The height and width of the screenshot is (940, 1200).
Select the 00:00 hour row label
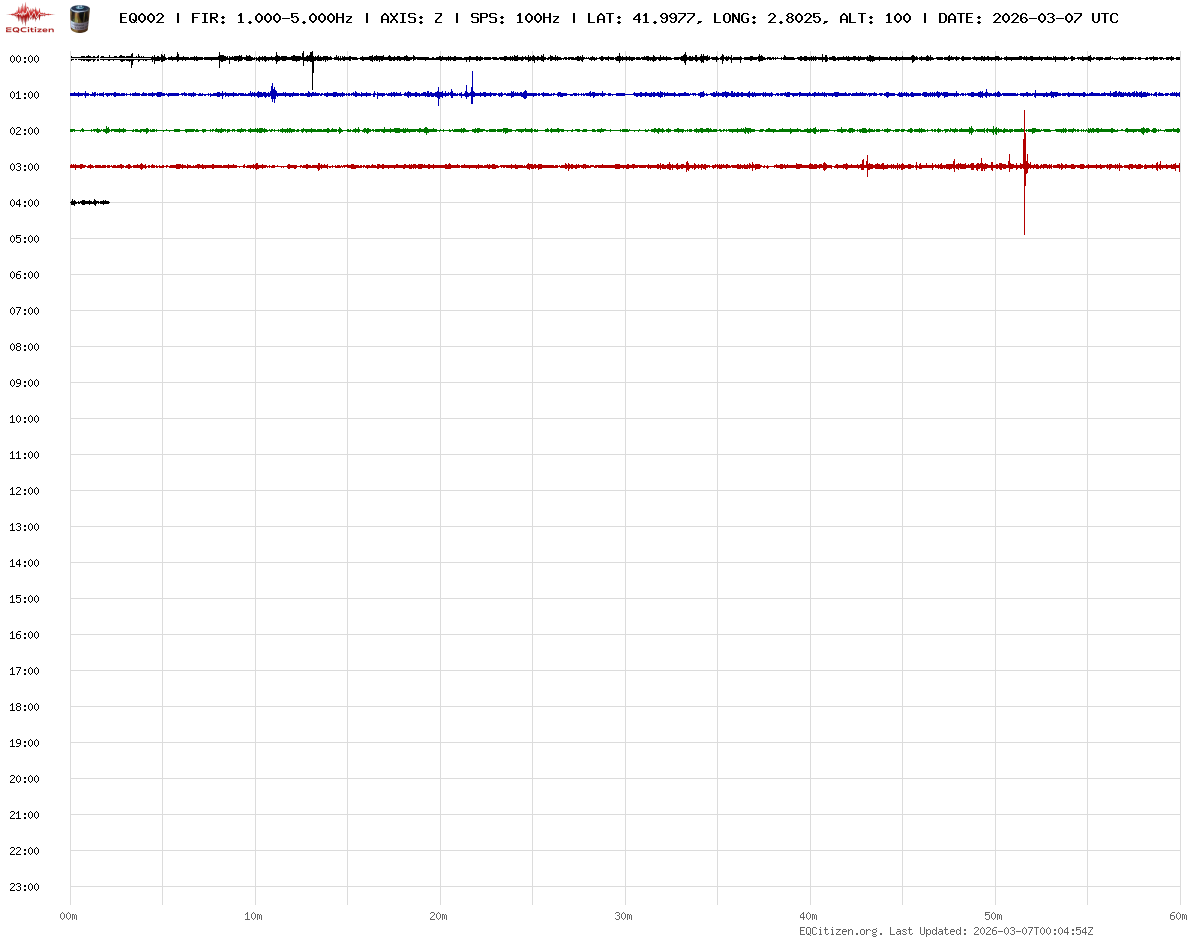pos(24,59)
